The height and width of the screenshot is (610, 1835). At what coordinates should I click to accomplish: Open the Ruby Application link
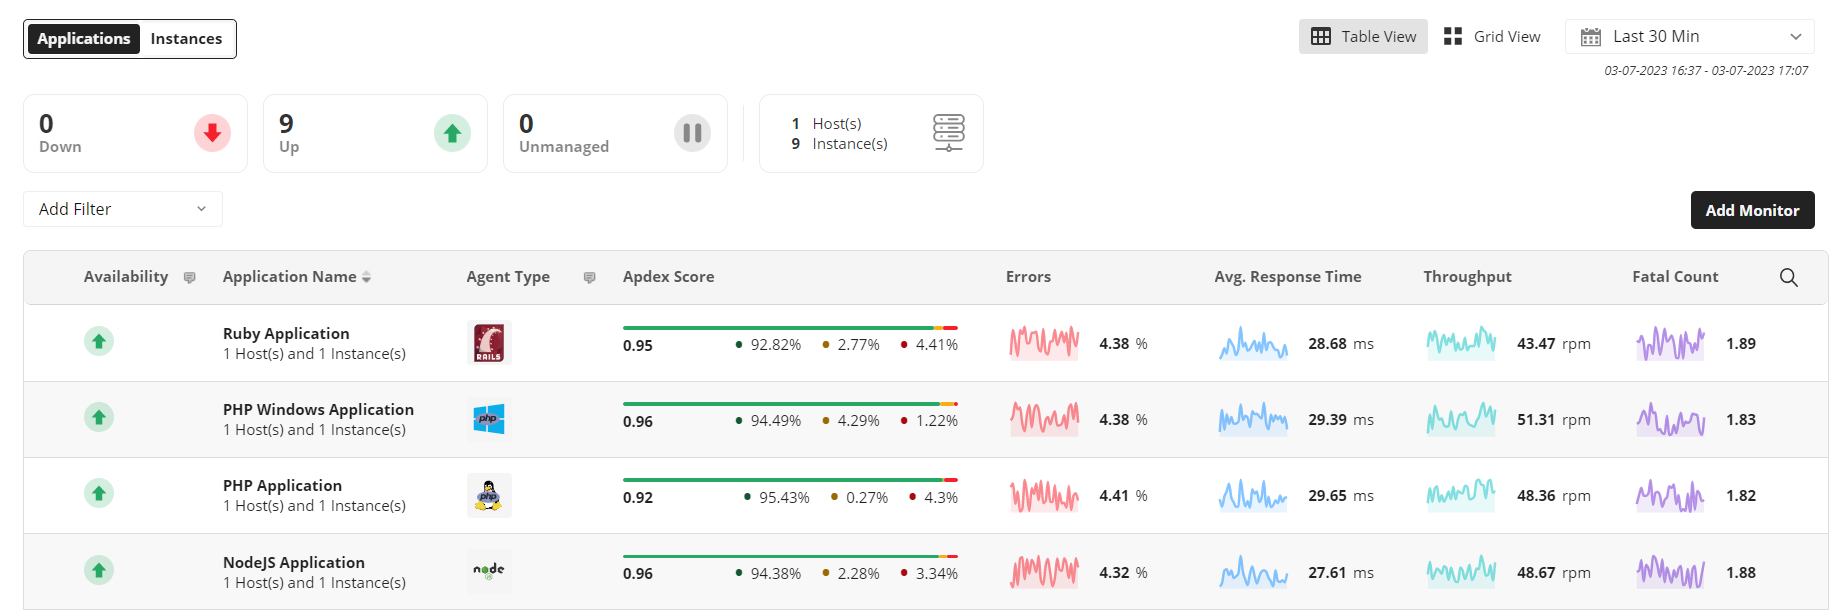tap(286, 333)
